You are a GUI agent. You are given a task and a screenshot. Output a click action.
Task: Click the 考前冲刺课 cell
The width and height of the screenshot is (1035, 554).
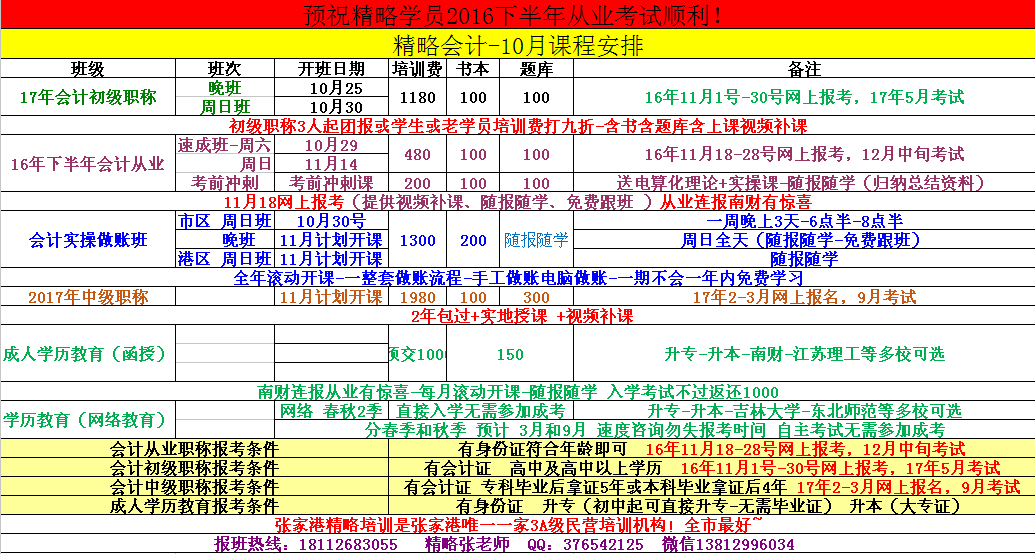click(331, 183)
